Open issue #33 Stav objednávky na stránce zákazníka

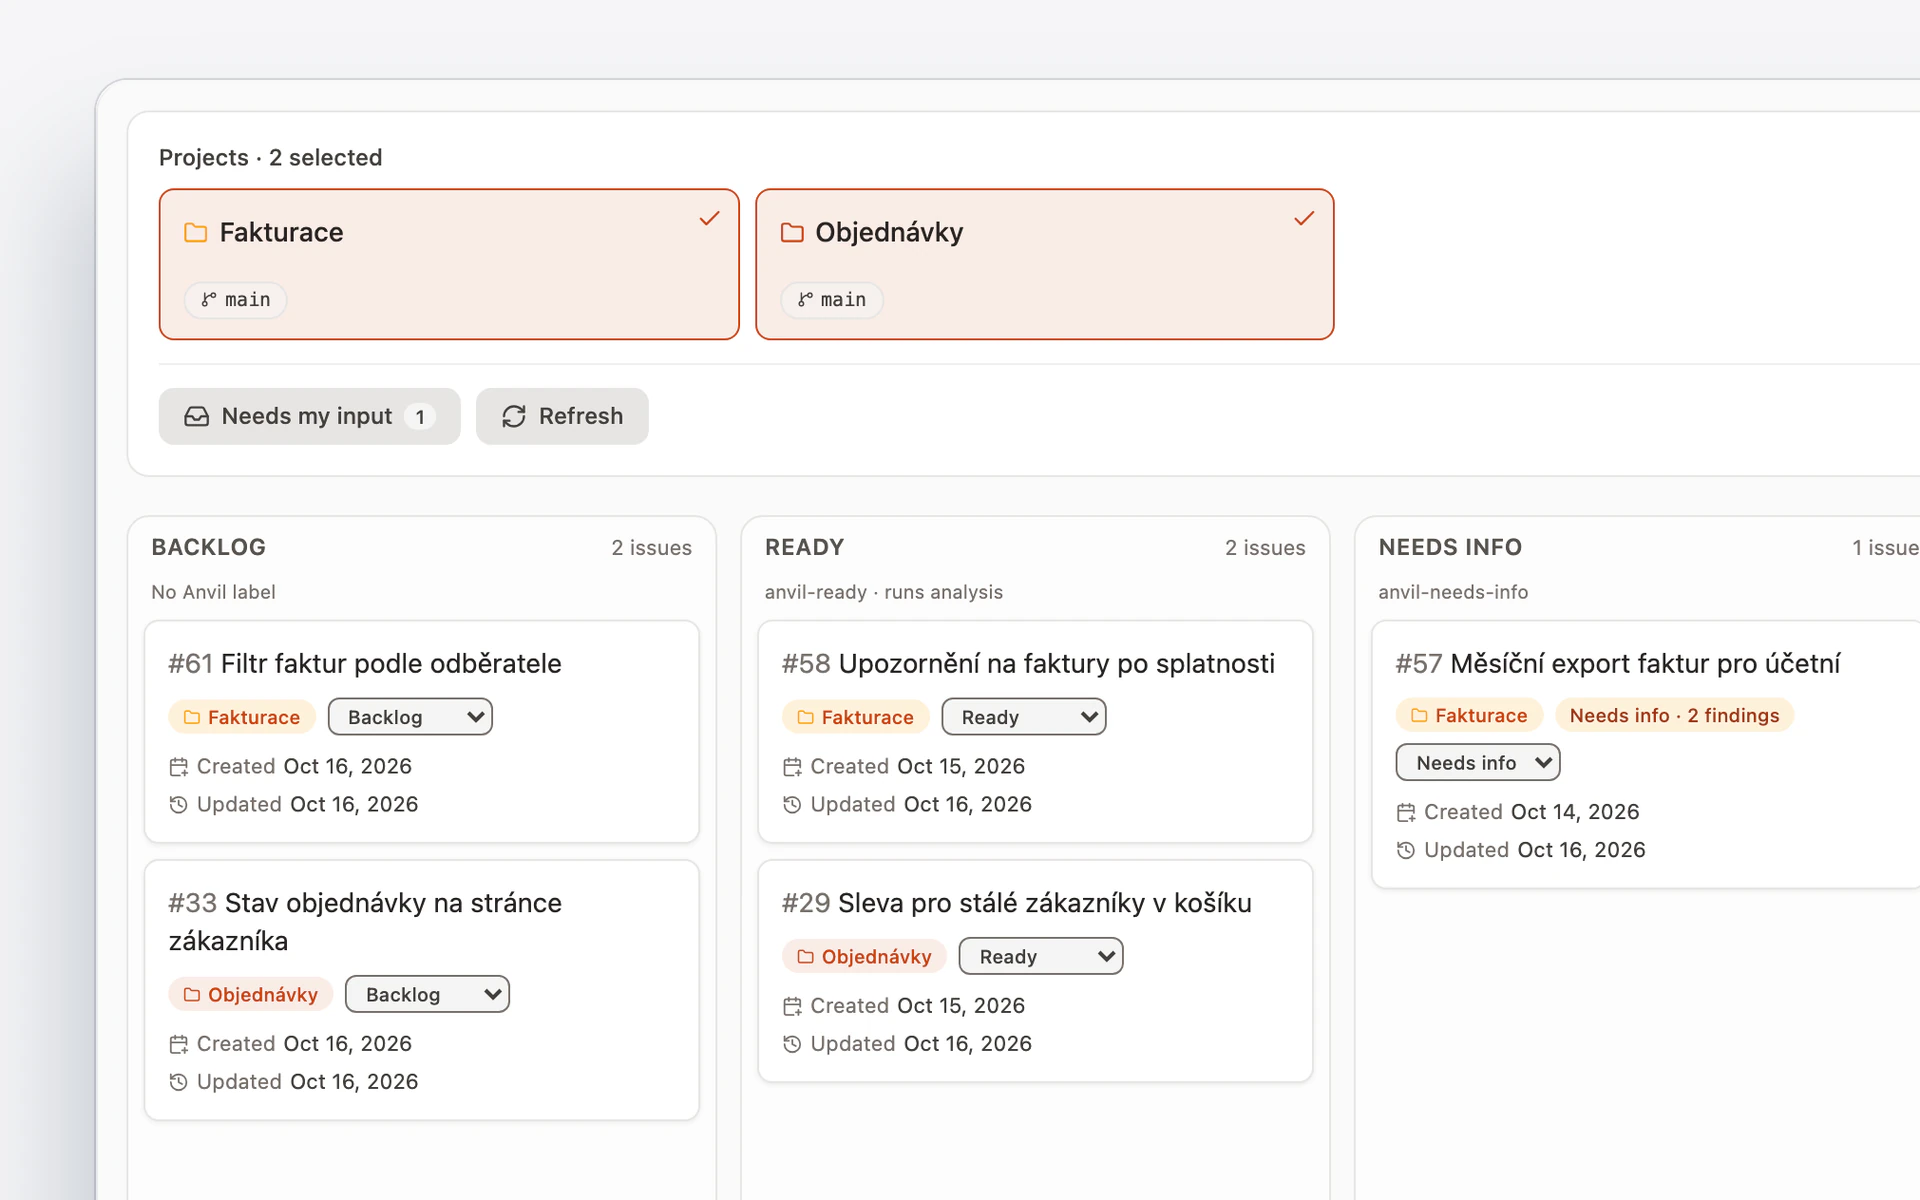(x=365, y=922)
